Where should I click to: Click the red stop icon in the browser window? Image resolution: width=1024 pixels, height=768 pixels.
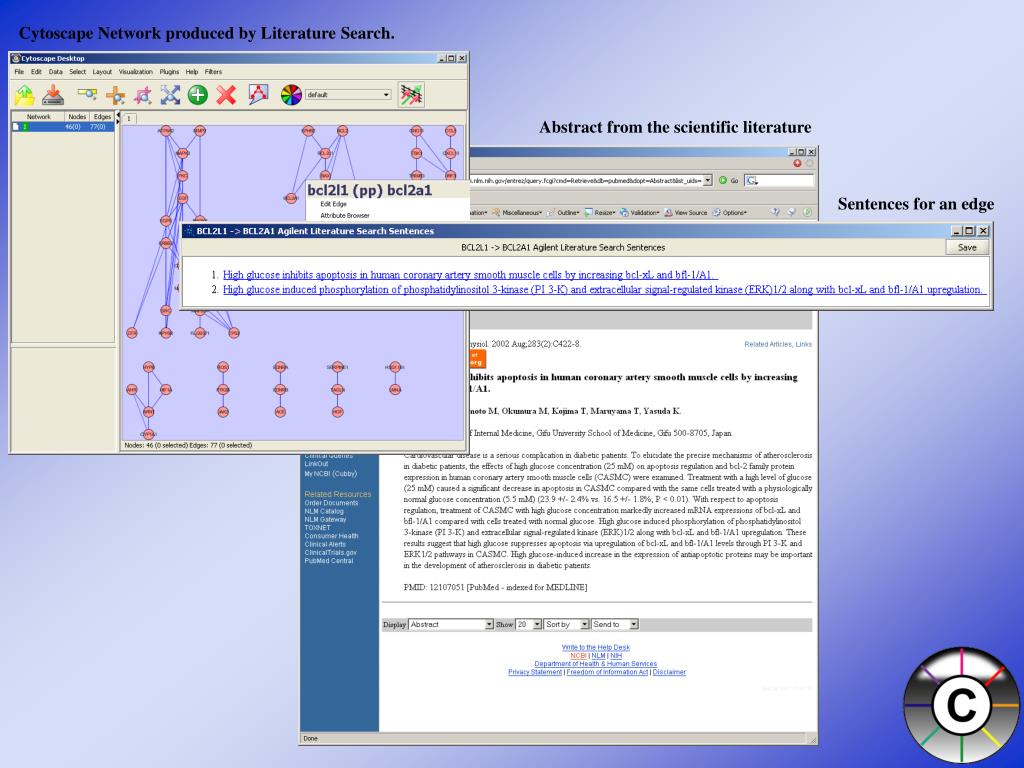point(797,163)
